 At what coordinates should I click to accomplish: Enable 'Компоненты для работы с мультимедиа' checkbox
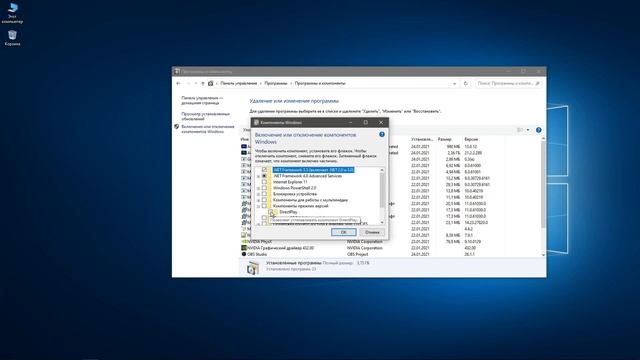(264, 200)
